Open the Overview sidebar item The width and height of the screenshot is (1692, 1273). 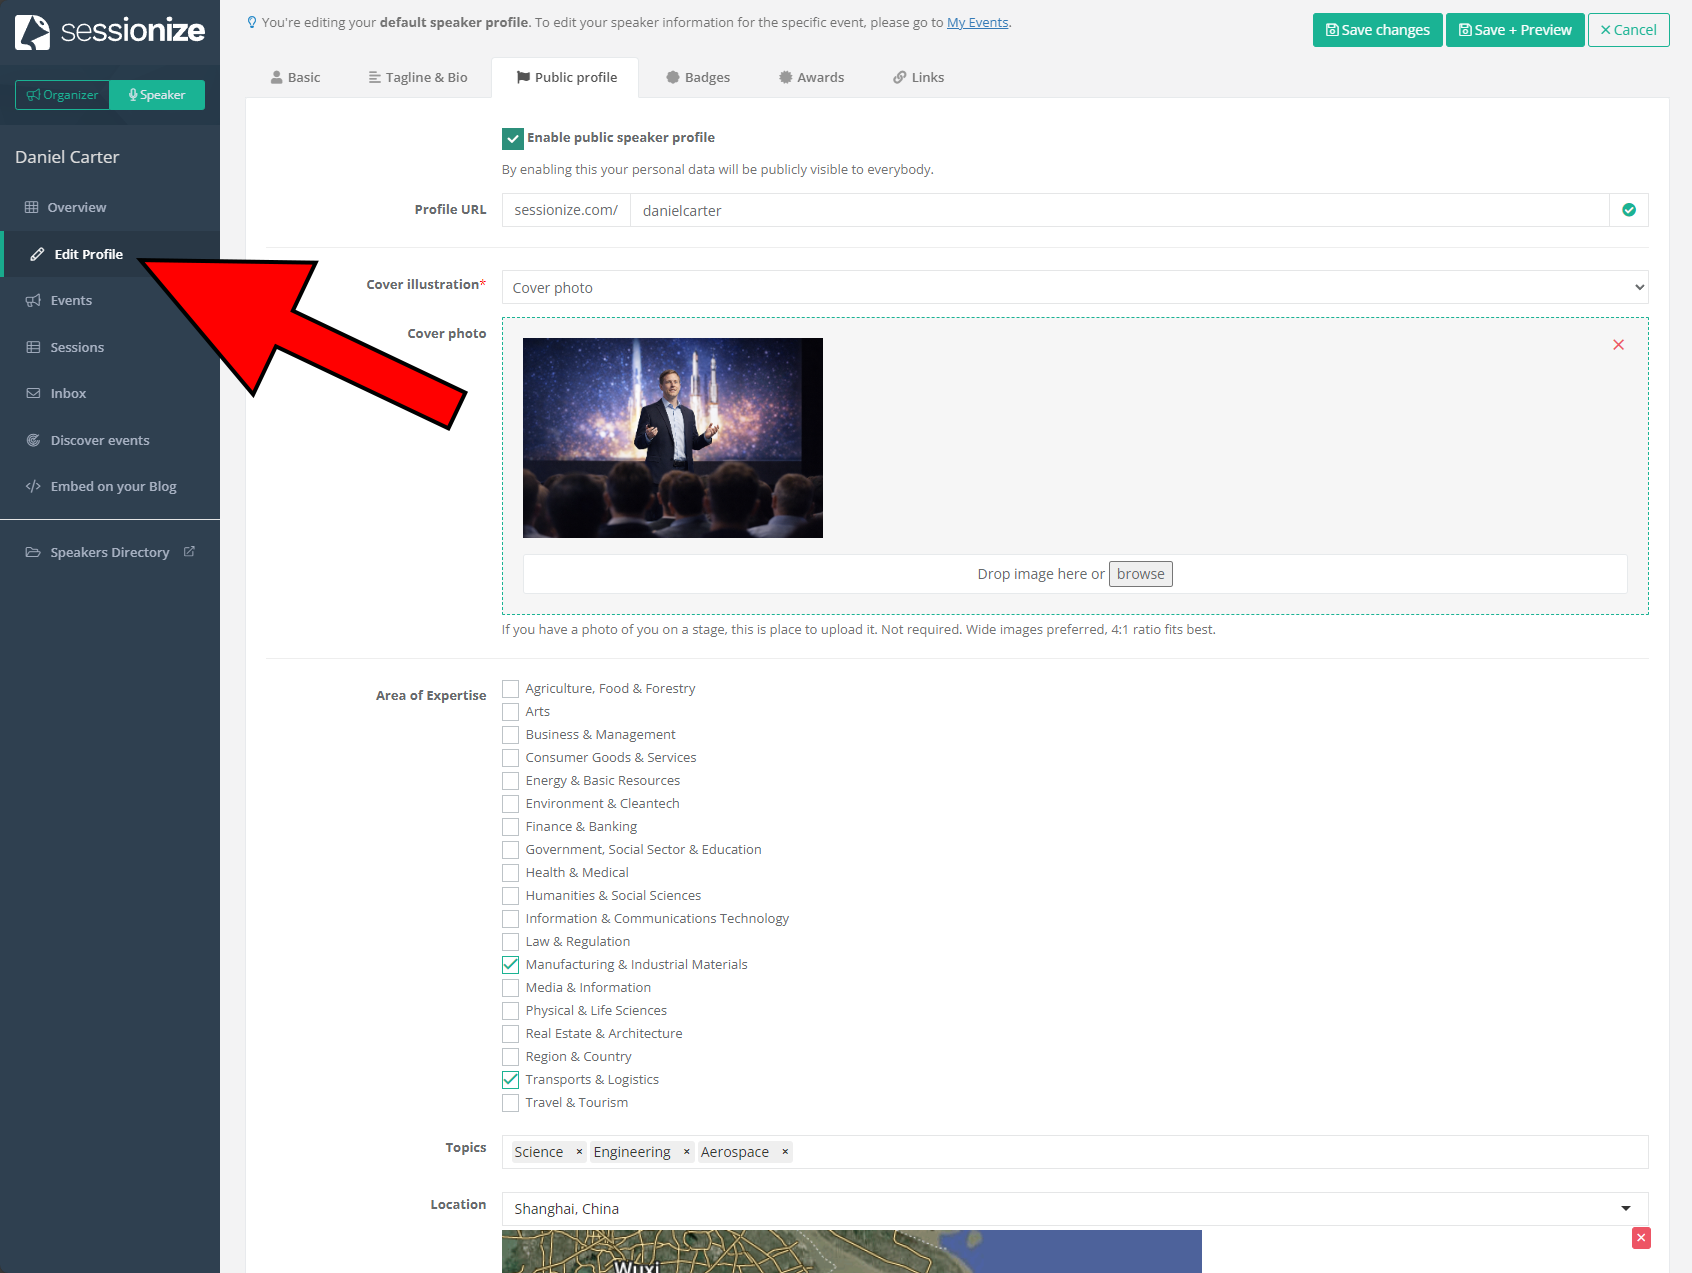coord(76,207)
